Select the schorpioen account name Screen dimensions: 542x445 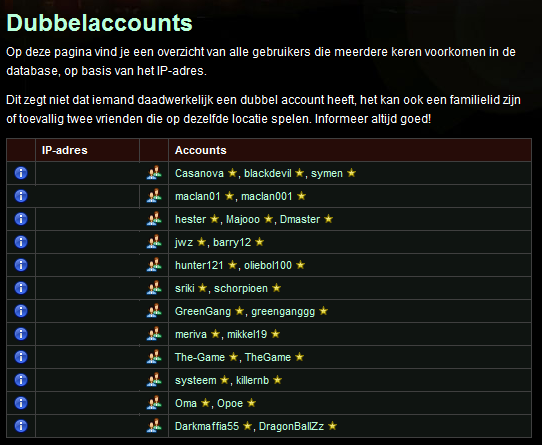pos(241,288)
